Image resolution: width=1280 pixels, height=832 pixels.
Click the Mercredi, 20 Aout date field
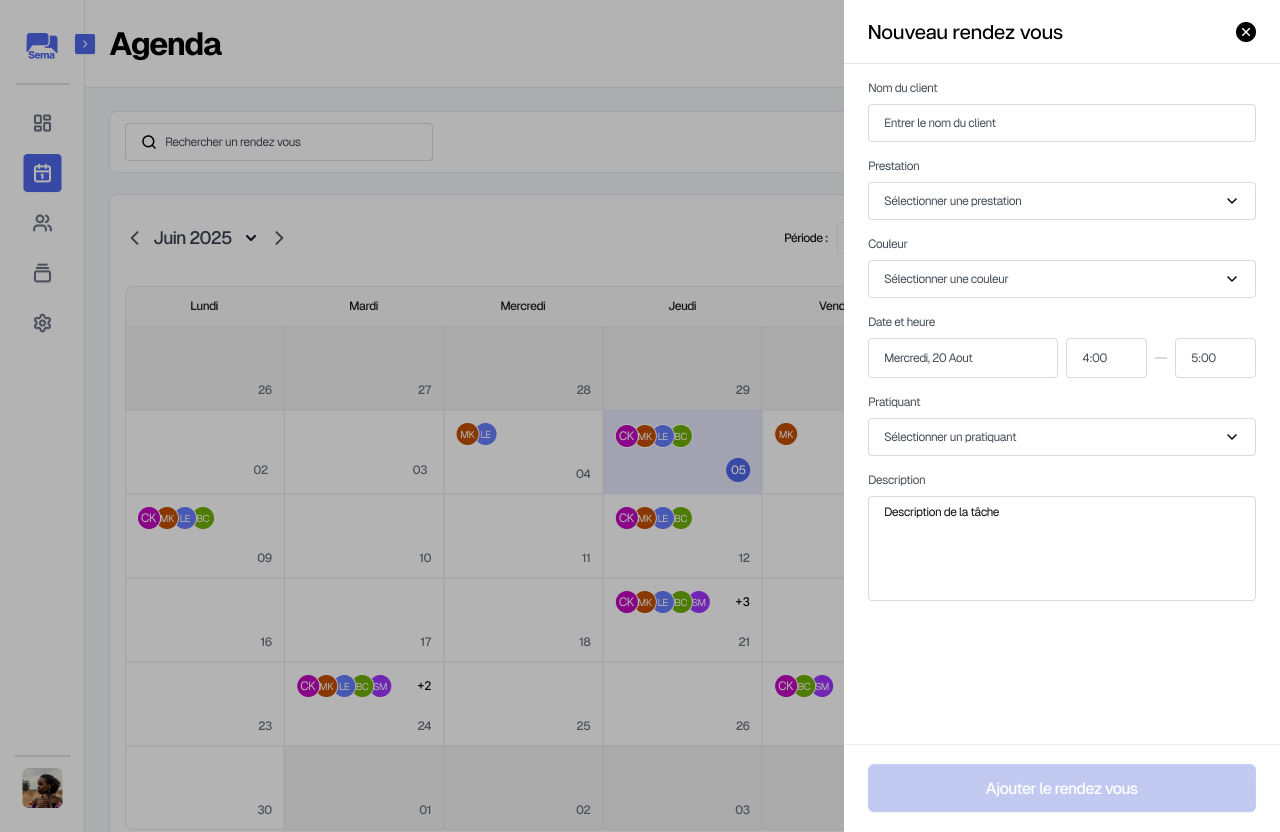(962, 358)
